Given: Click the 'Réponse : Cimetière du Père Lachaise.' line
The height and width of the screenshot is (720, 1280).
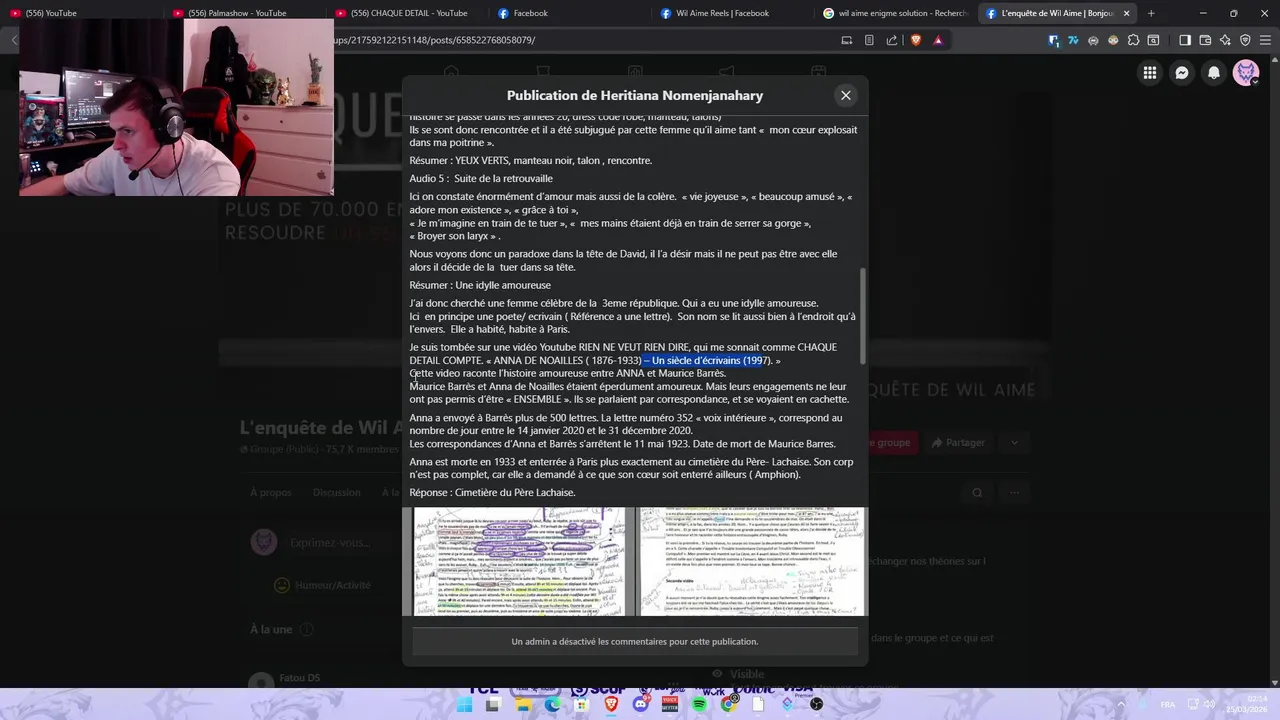Looking at the screenshot, I should coord(492,492).
